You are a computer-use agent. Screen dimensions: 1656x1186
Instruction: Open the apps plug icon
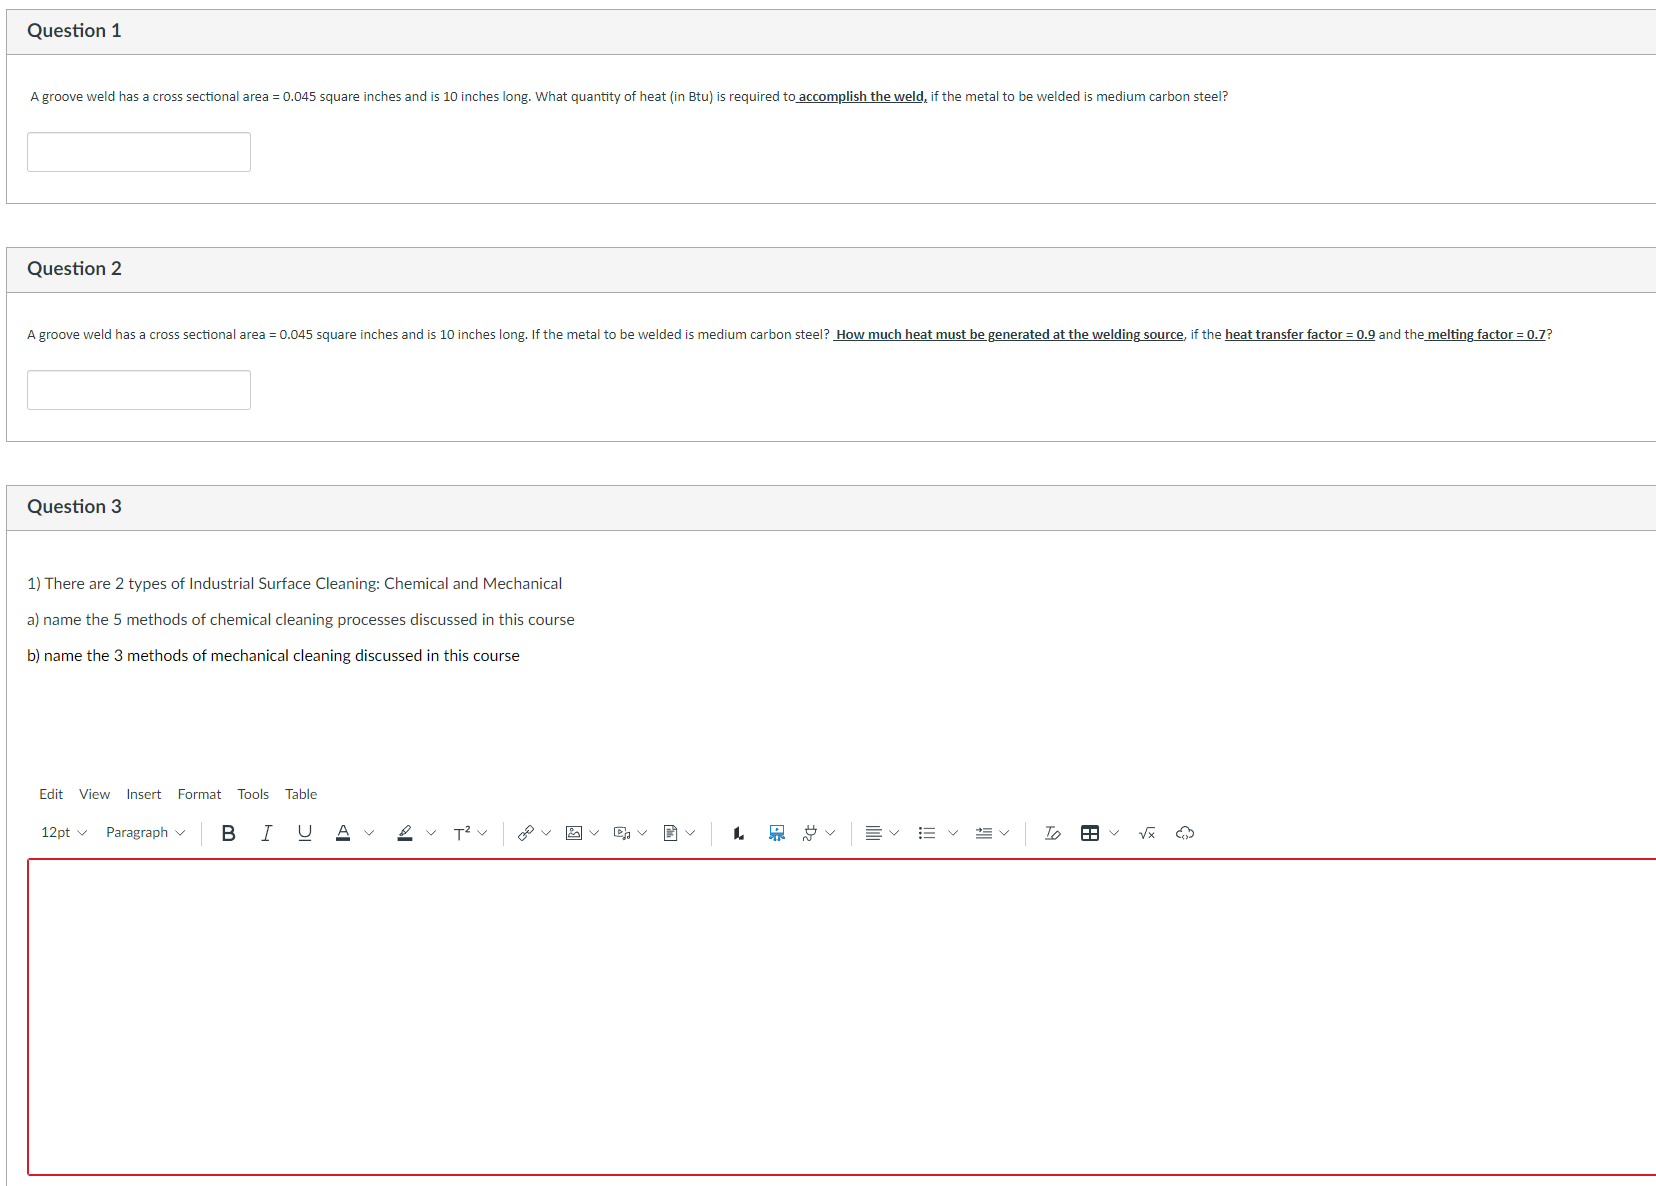pos(810,833)
